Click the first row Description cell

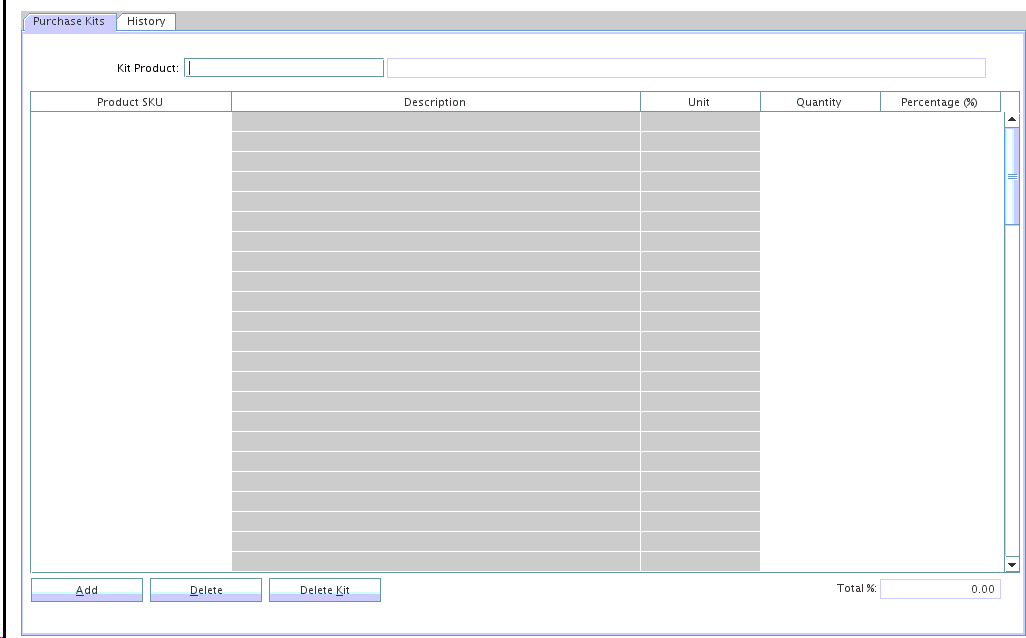point(435,122)
